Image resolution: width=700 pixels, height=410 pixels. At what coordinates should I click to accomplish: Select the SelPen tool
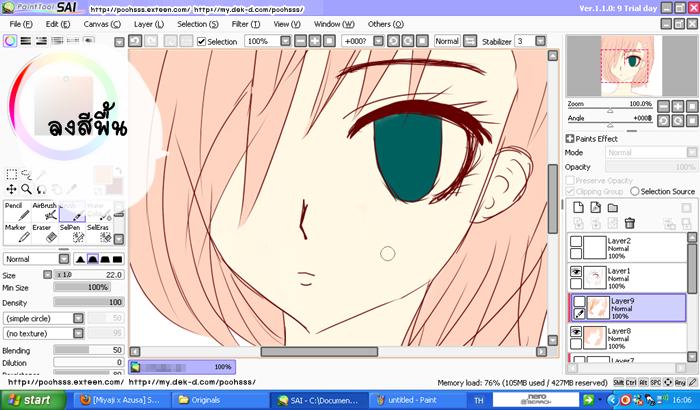72,234
